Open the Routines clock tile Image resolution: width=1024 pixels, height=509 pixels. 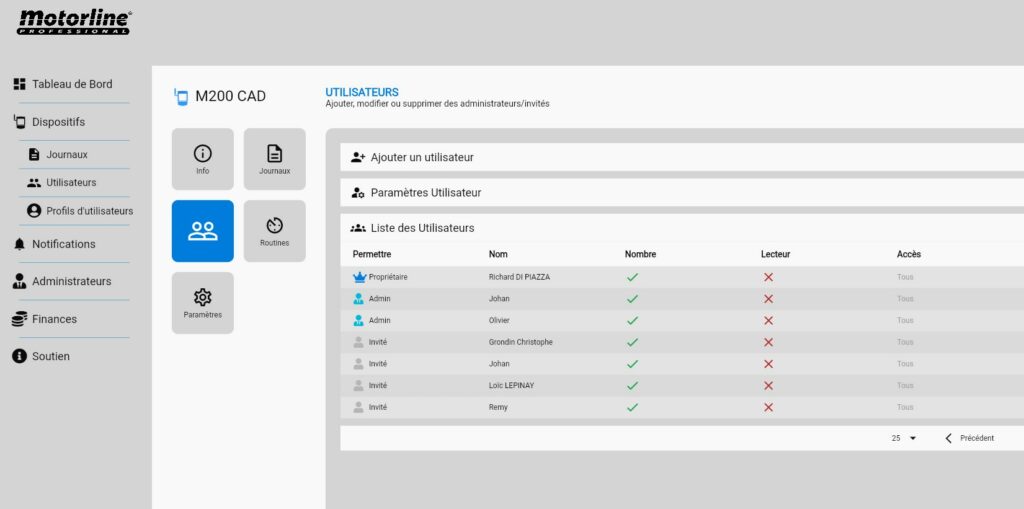tap(274, 231)
